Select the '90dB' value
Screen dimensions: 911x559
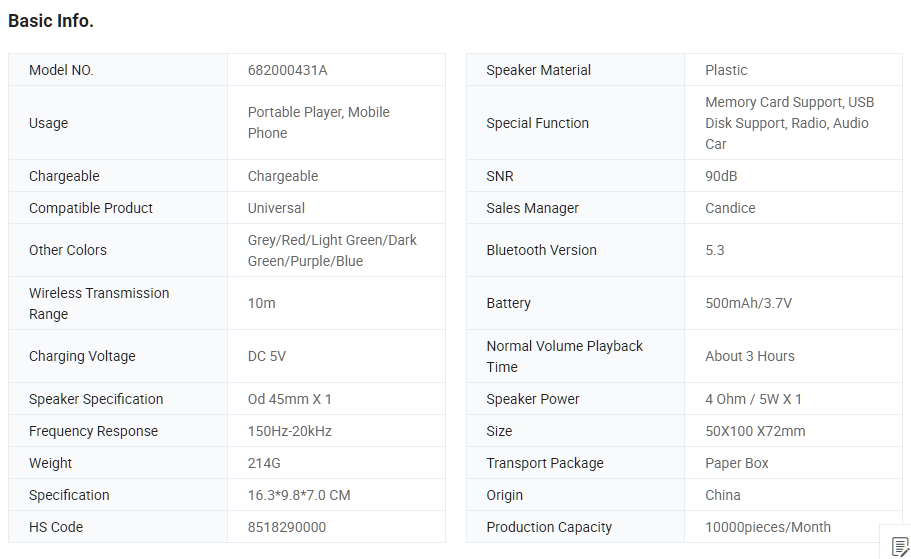[722, 176]
